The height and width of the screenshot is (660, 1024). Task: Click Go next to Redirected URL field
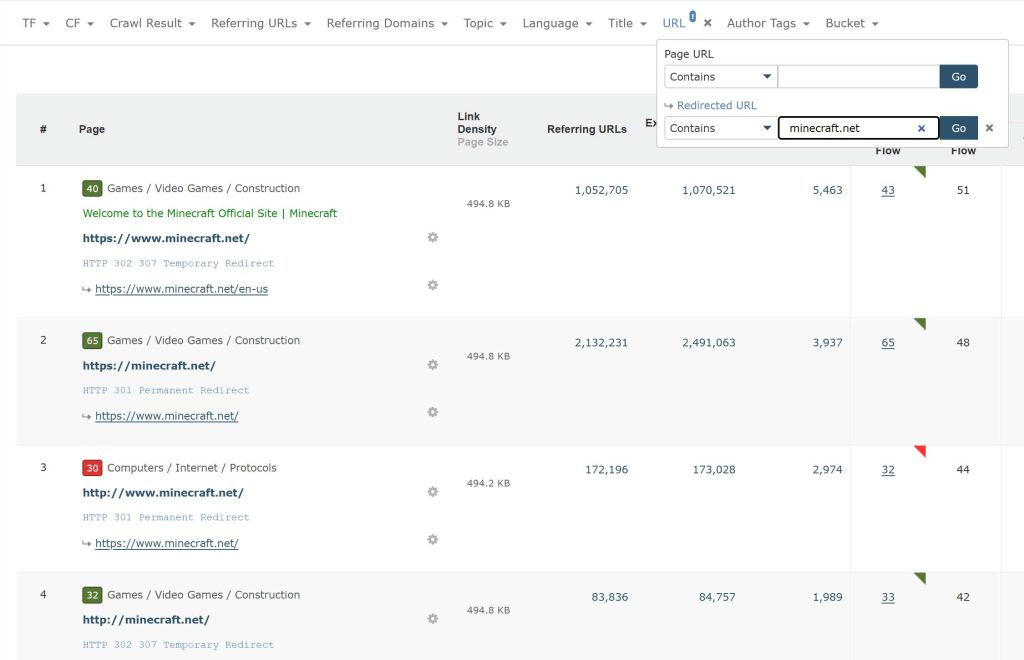pos(958,128)
